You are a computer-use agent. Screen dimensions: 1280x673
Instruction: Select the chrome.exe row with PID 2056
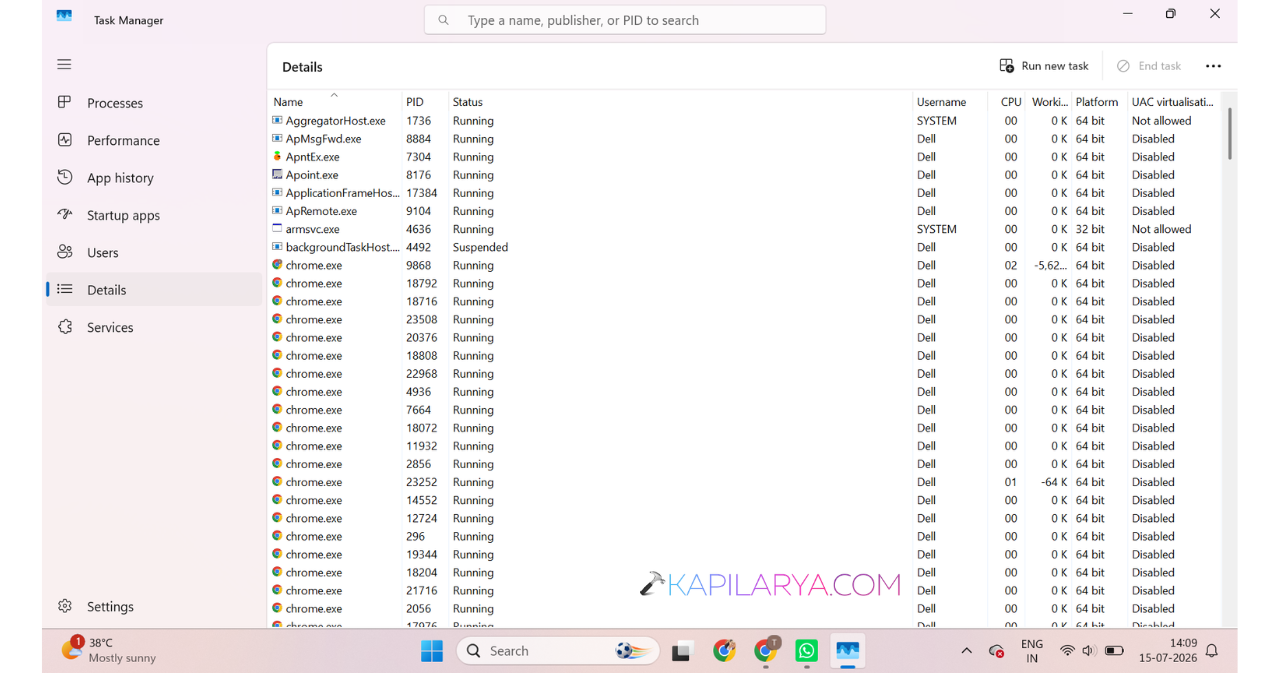[745, 608]
